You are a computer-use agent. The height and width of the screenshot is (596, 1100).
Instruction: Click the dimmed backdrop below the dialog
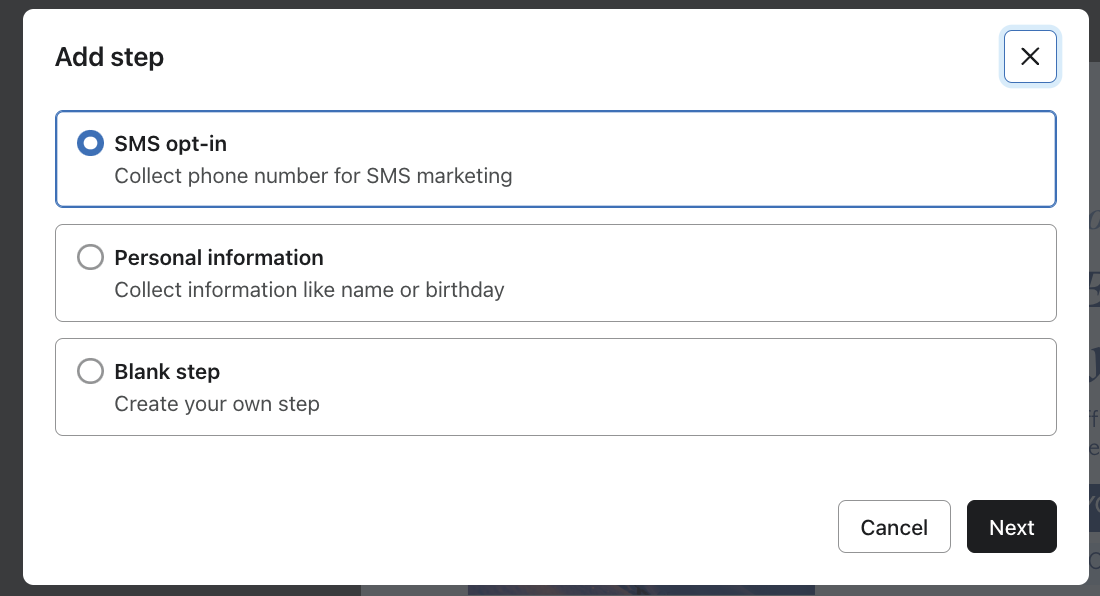pyautogui.click(x=200, y=591)
